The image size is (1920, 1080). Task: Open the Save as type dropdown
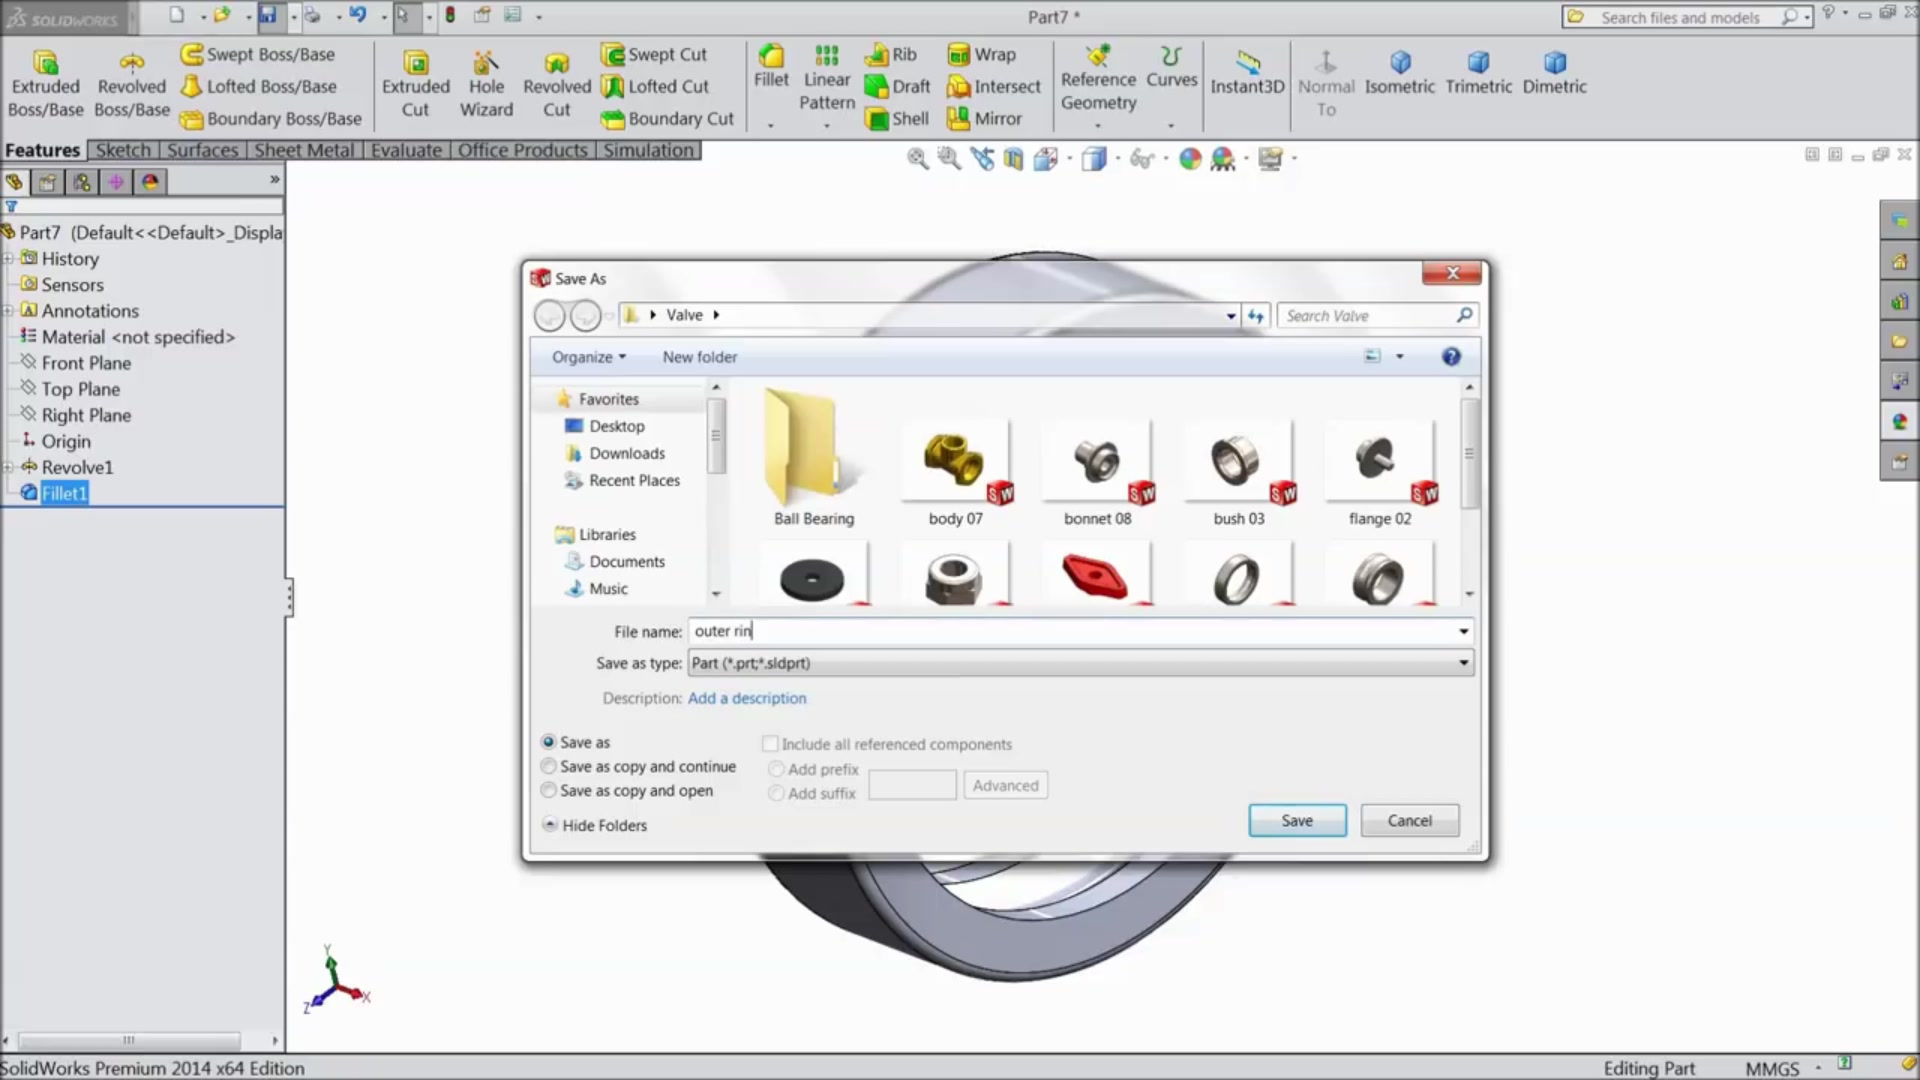coord(1462,663)
